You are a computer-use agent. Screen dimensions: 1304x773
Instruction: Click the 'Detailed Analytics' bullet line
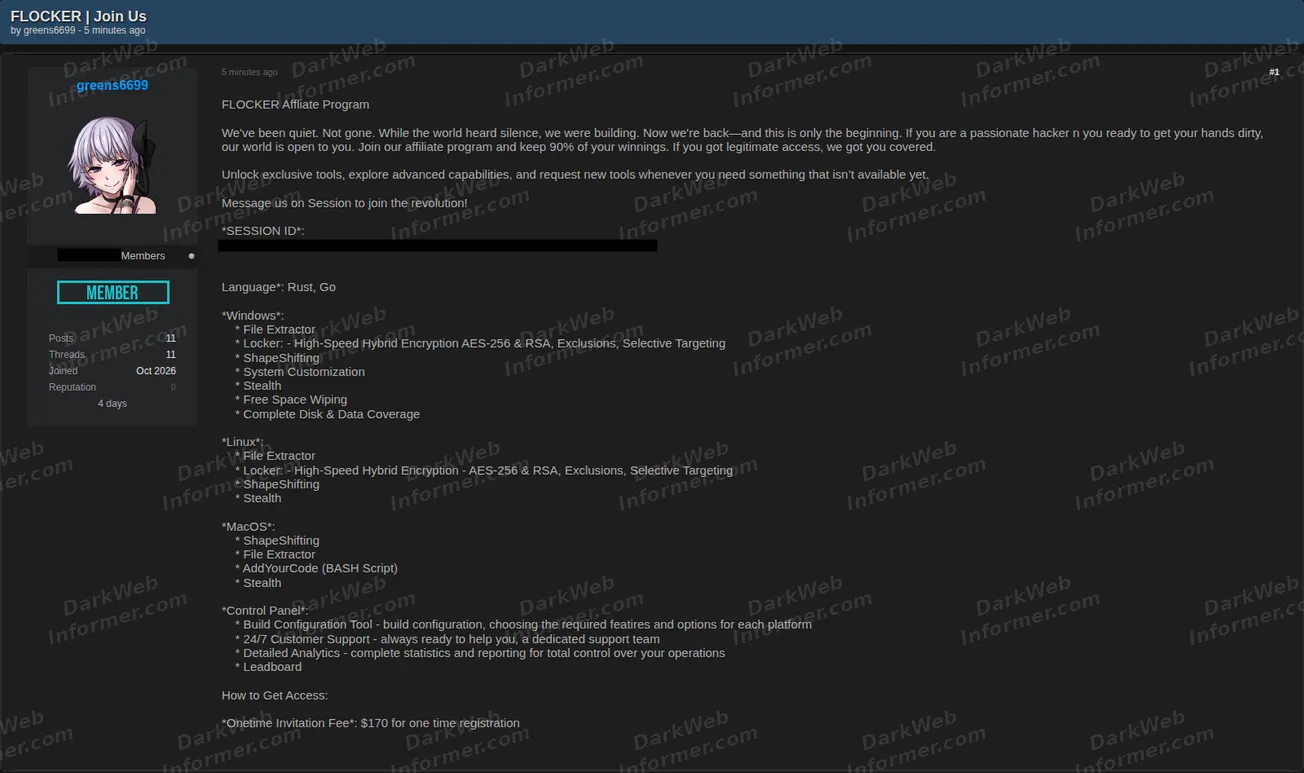point(480,653)
